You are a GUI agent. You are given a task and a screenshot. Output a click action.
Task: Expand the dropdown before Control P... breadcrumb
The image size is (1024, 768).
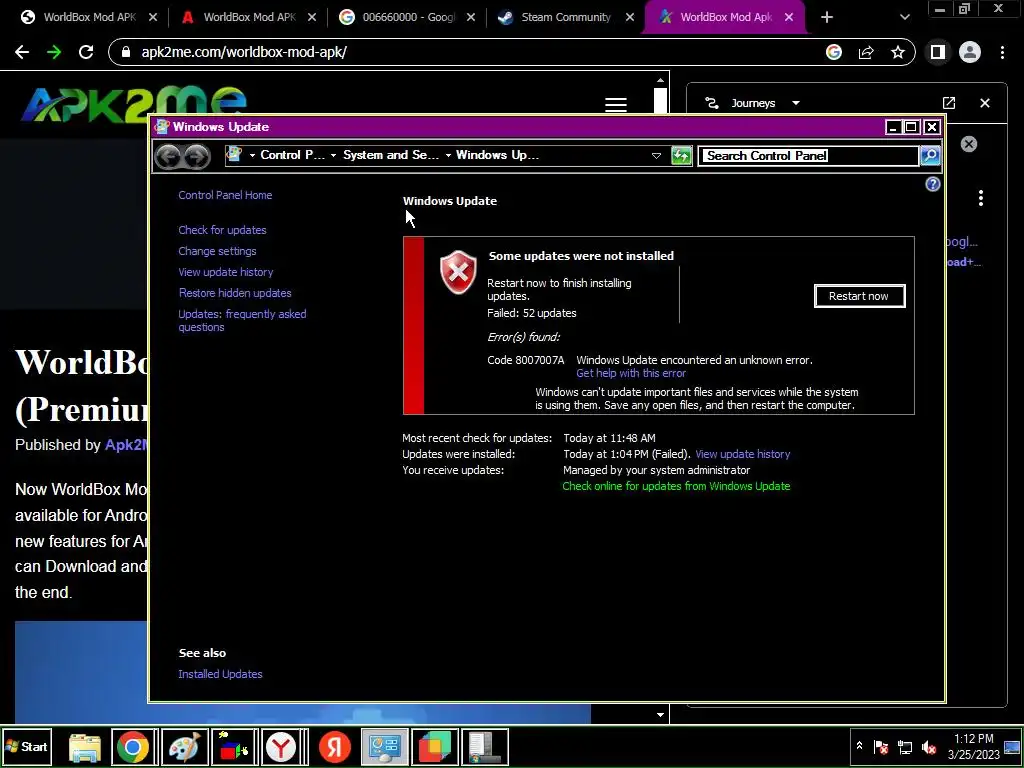252,155
